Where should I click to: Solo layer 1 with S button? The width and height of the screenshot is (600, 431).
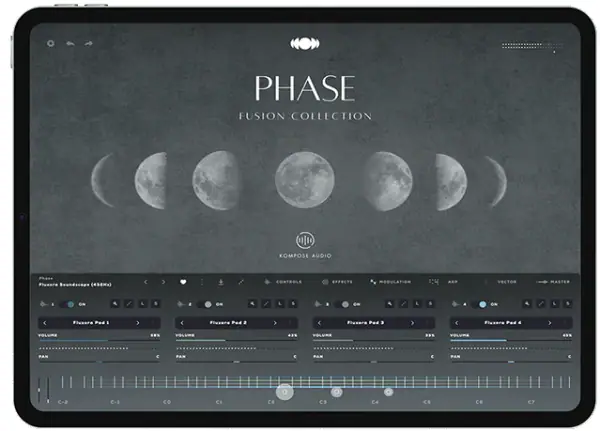pyautogui.click(x=156, y=304)
